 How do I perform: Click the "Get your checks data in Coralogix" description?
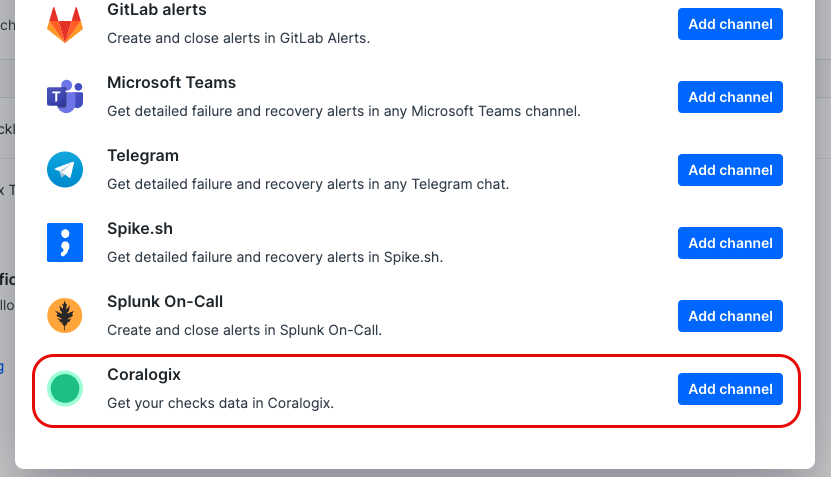click(220, 404)
